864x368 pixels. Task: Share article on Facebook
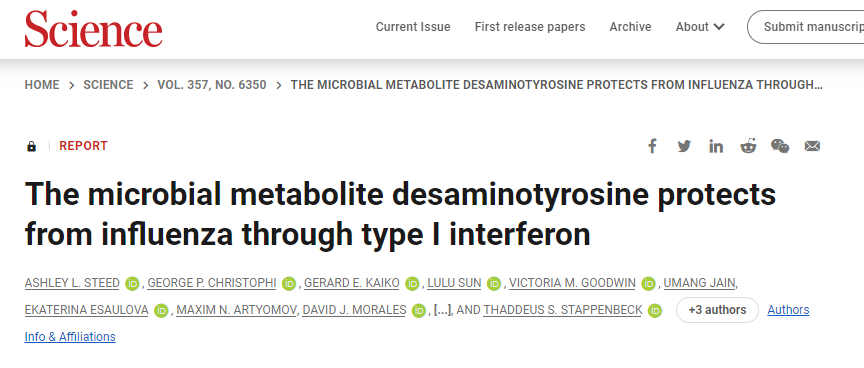click(x=652, y=146)
